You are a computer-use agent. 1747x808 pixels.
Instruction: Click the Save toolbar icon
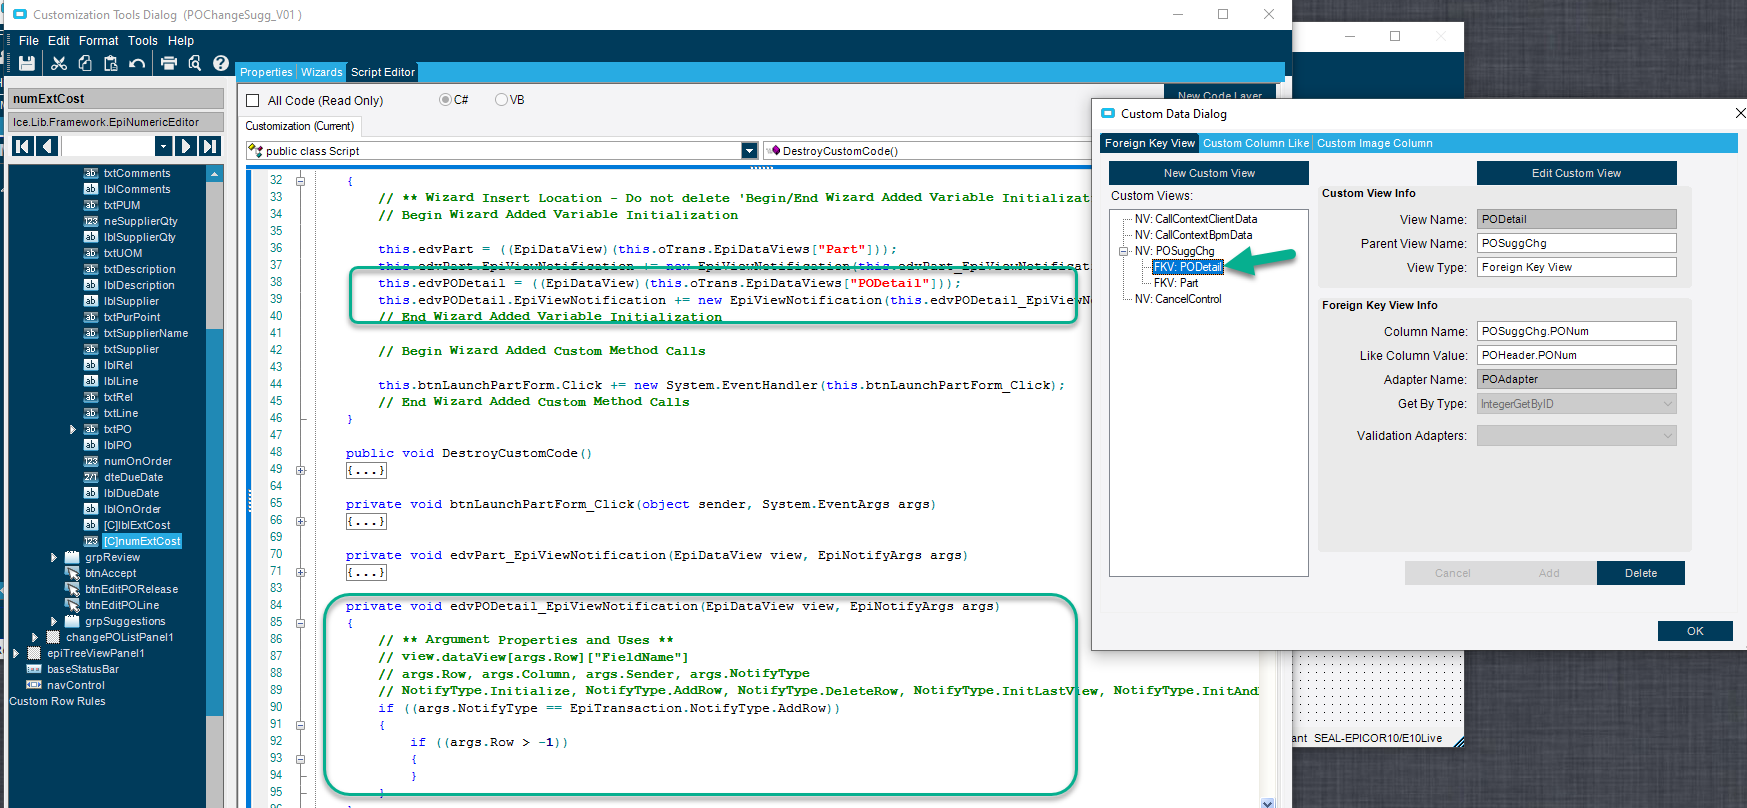click(x=27, y=63)
